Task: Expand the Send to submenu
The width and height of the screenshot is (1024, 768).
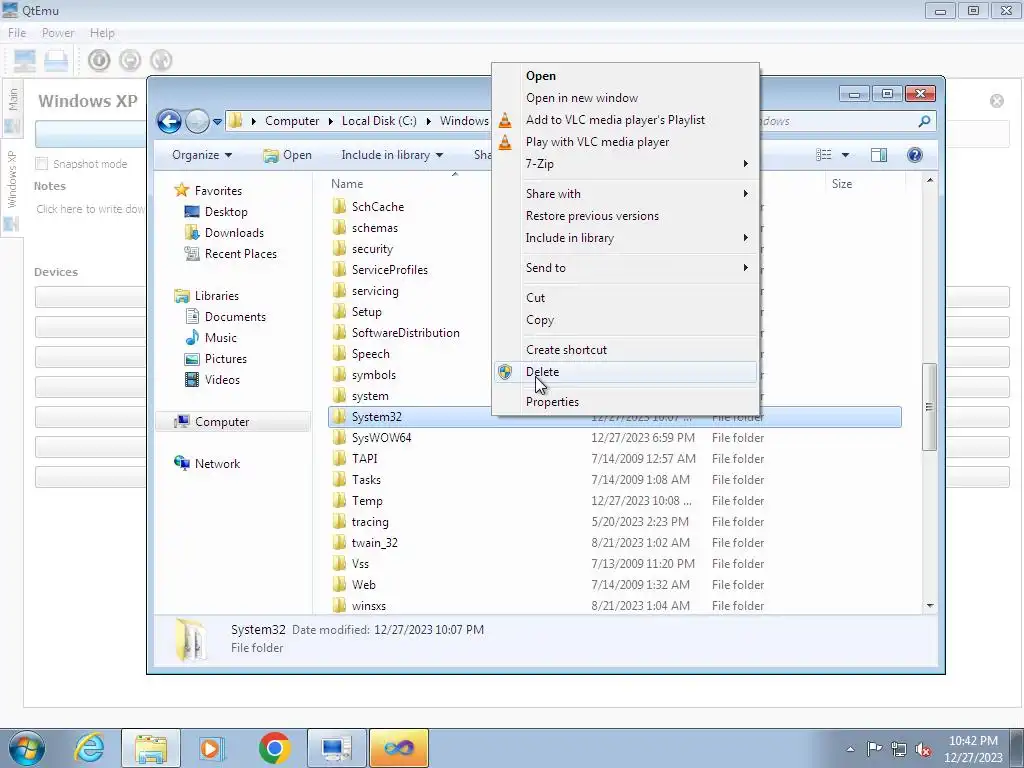Action: pyautogui.click(x=625, y=268)
